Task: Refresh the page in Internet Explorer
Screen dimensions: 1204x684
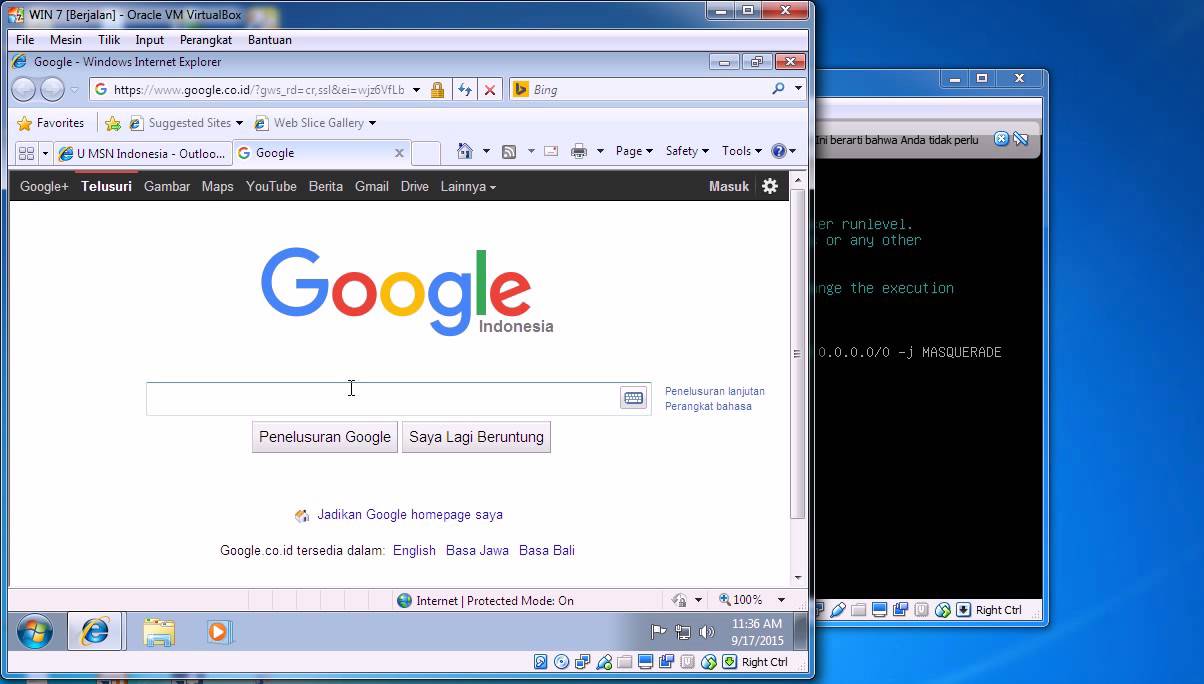Action: pyautogui.click(x=465, y=90)
